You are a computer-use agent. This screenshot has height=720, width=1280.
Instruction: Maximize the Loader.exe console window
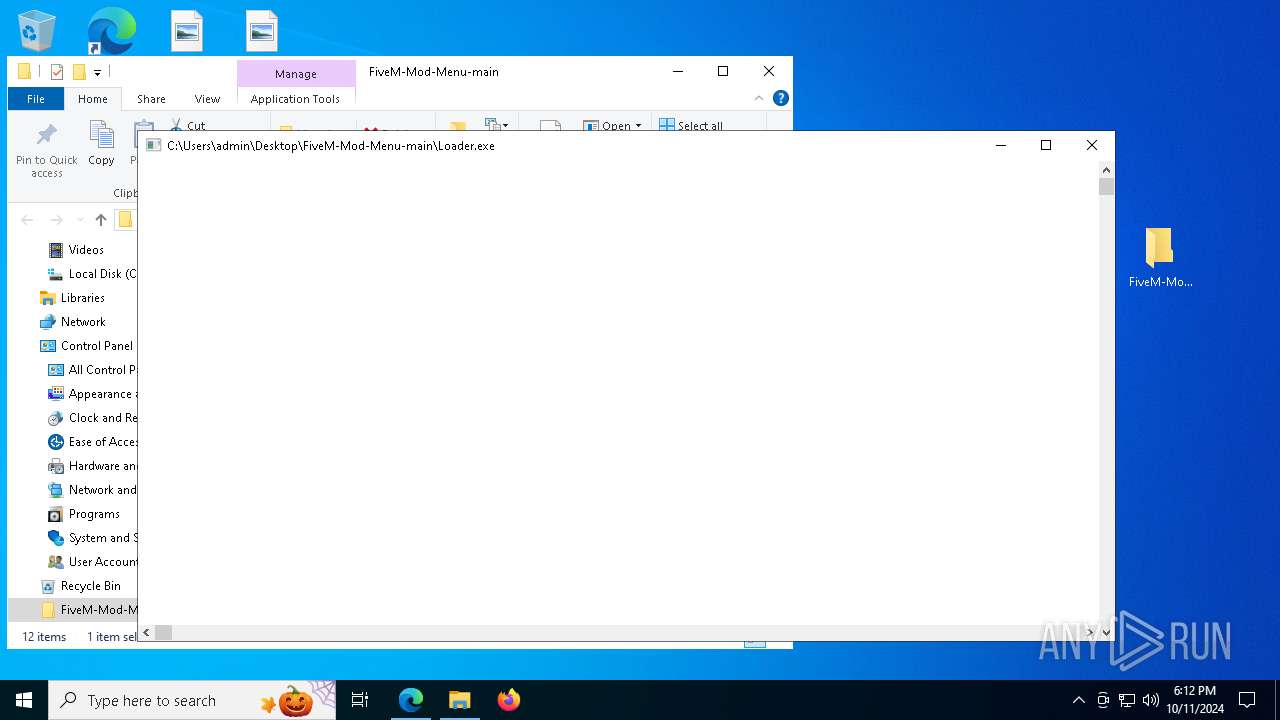(1046, 145)
